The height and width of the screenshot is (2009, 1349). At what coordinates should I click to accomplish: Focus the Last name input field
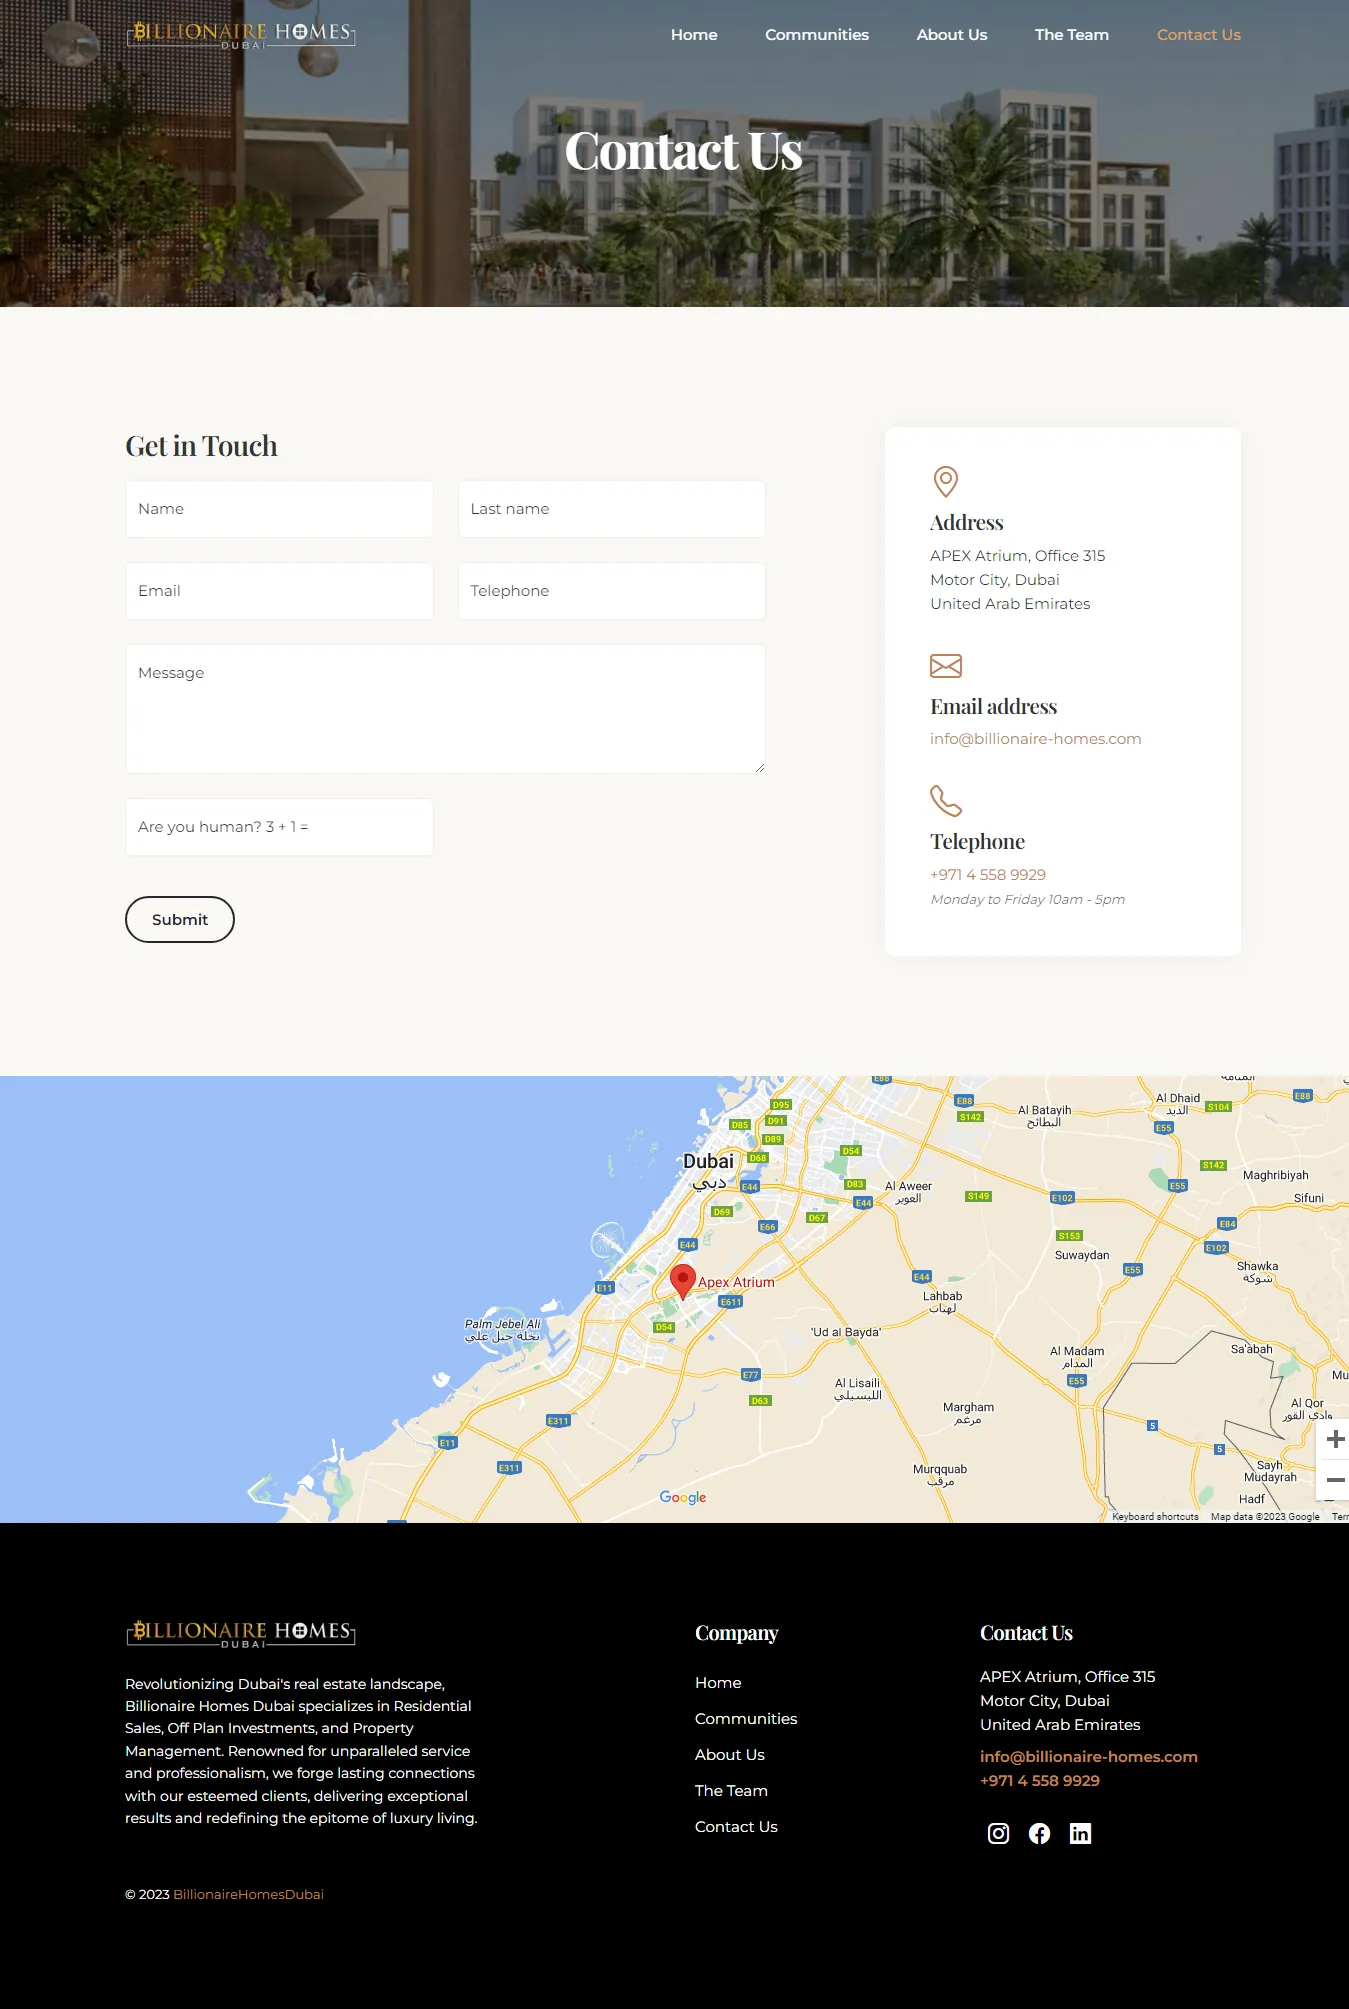612,509
